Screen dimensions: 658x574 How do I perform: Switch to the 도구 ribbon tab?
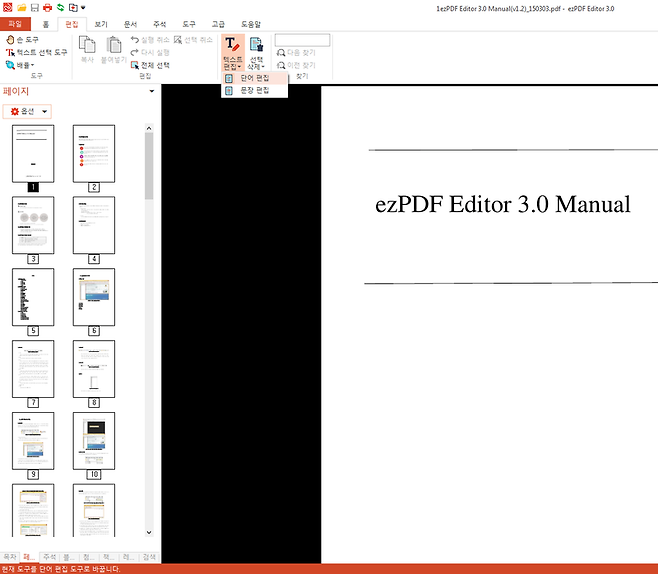click(x=189, y=24)
